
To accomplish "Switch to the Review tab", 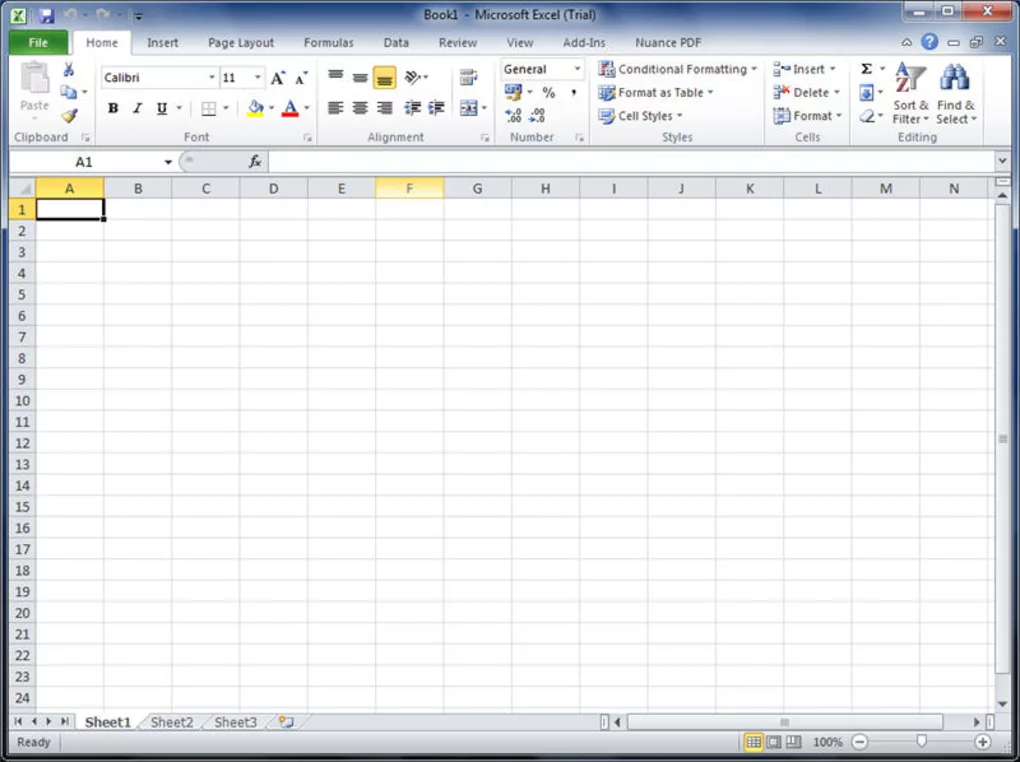I will coord(457,42).
